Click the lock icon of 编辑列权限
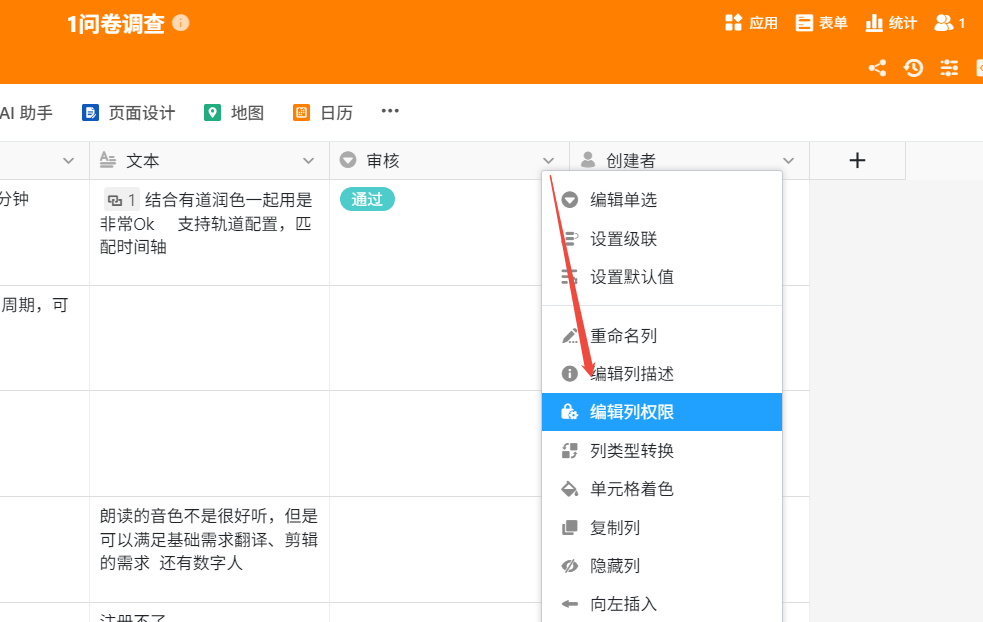Image resolution: width=983 pixels, height=622 pixels. coord(569,412)
